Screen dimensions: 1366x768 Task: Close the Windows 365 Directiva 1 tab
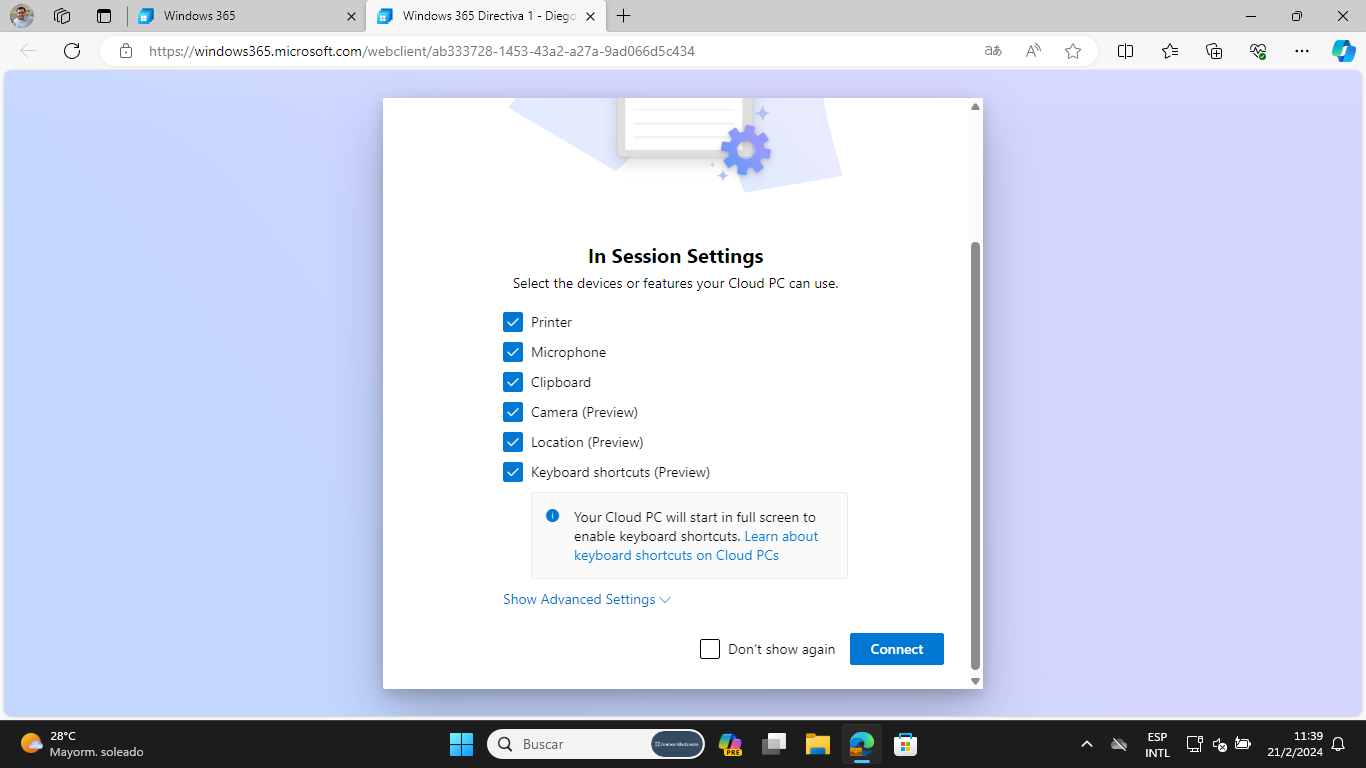(591, 16)
